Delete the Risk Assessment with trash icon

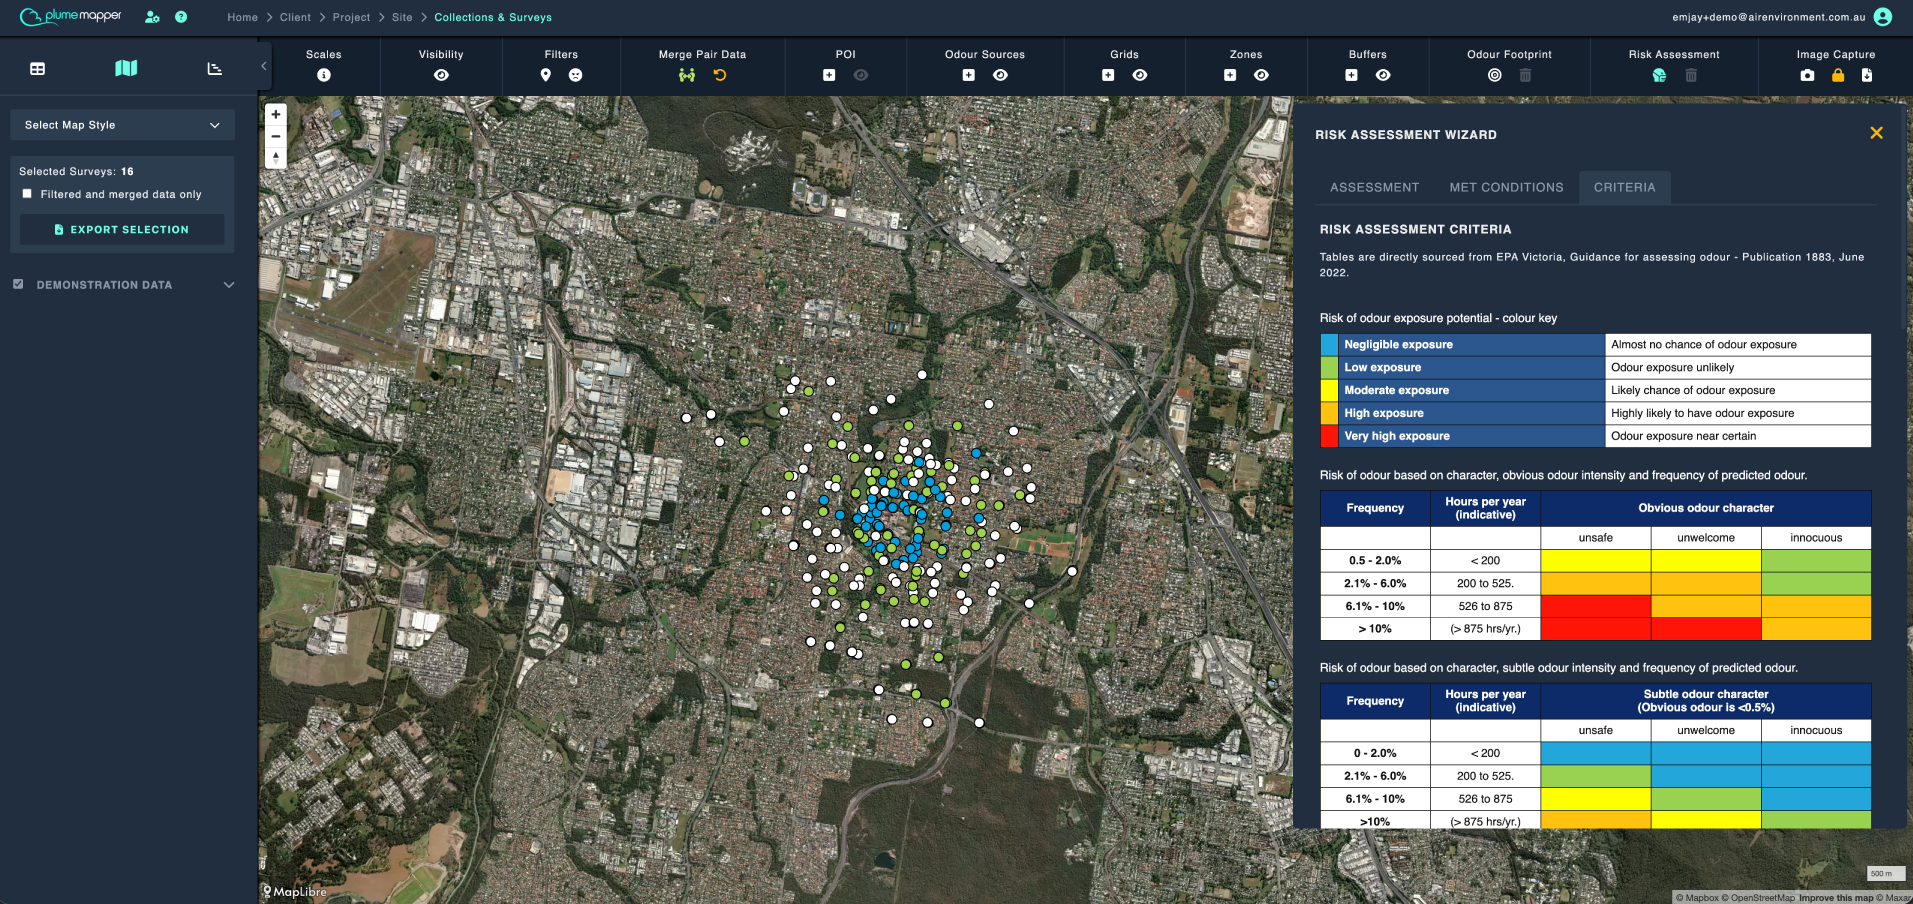coord(1691,75)
